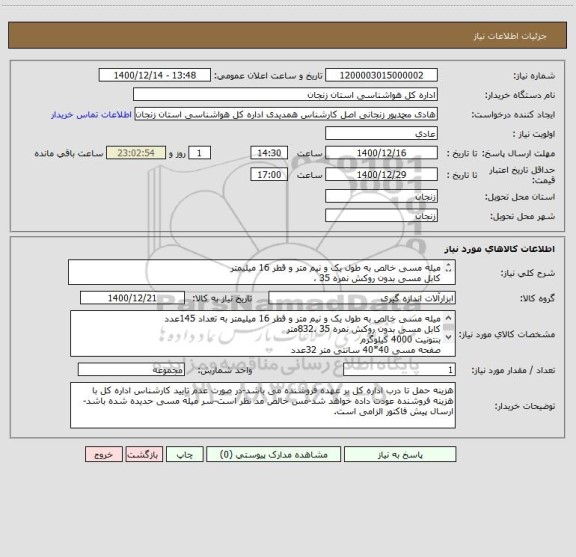Viewport: 576px width, 557px height.
Task: Click the announcement date field 1400/12/14 - 13:48
Action: click(x=155, y=75)
